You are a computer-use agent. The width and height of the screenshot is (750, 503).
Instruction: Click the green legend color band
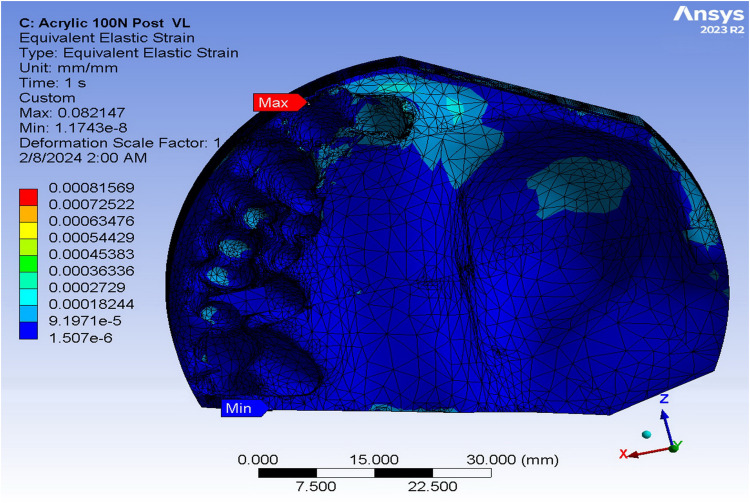[x=28, y=264]
